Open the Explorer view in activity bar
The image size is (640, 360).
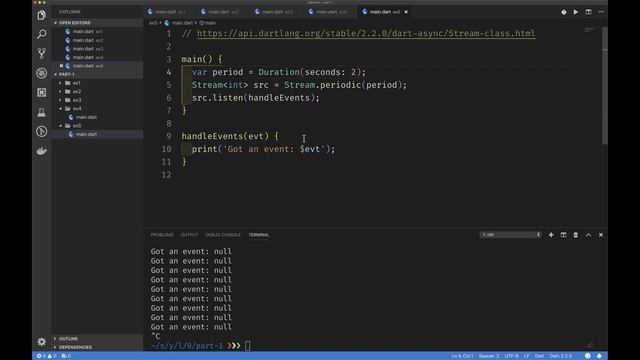[x=41, y=15]
